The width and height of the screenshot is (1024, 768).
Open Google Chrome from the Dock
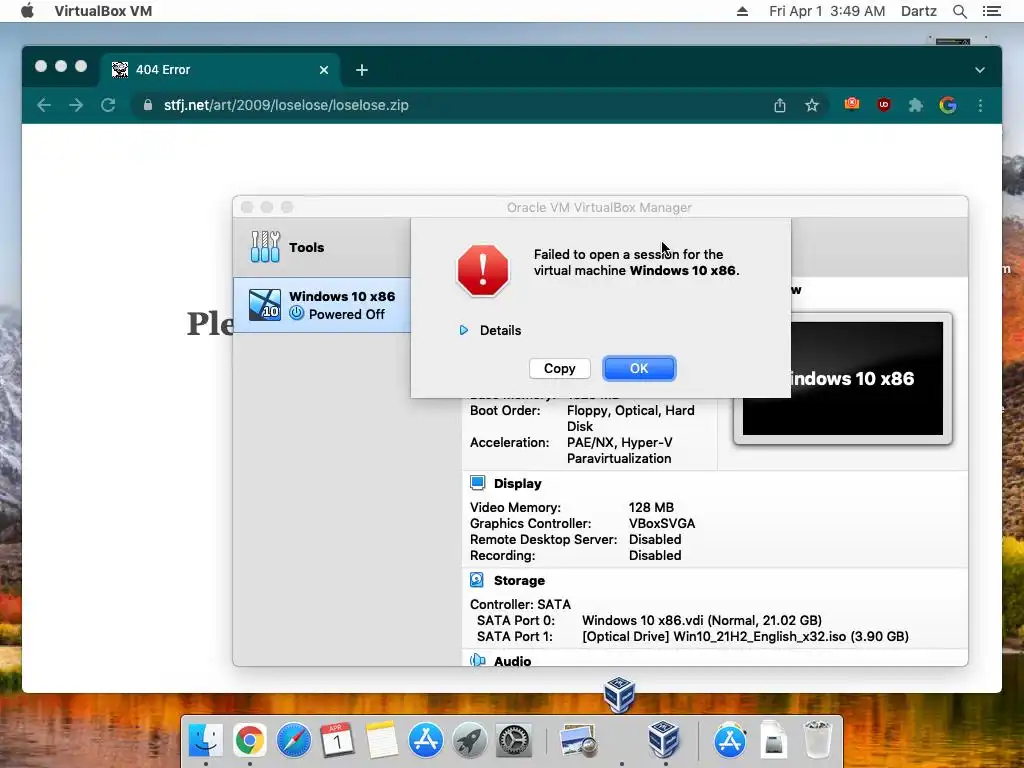tap(249, 741)
